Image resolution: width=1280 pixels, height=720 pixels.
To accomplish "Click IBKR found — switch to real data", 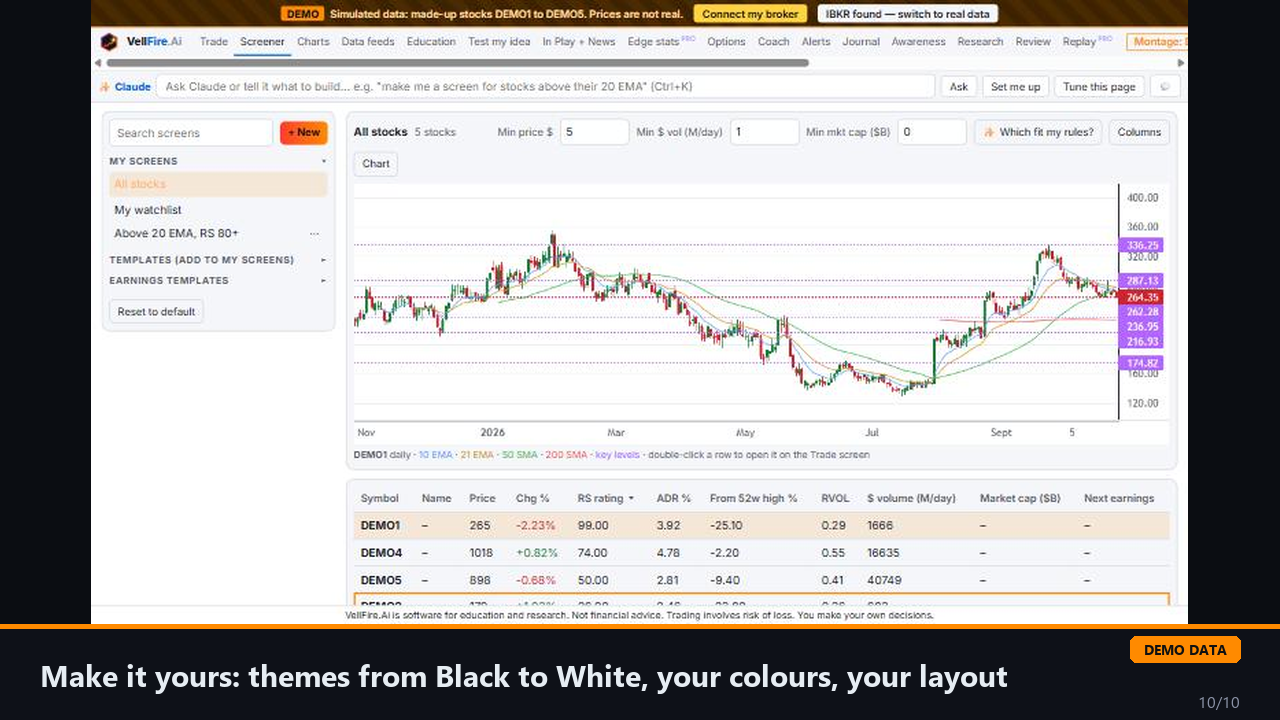I will click(x=907, y=14).
